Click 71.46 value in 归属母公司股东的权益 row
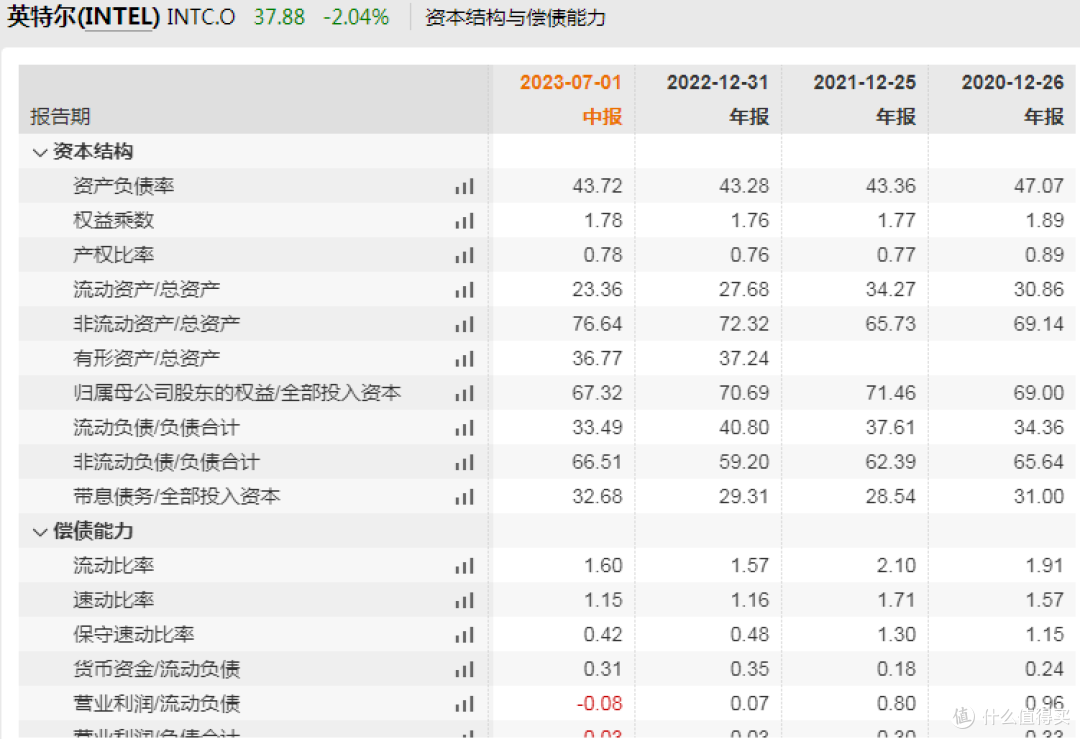 (891, 393)
